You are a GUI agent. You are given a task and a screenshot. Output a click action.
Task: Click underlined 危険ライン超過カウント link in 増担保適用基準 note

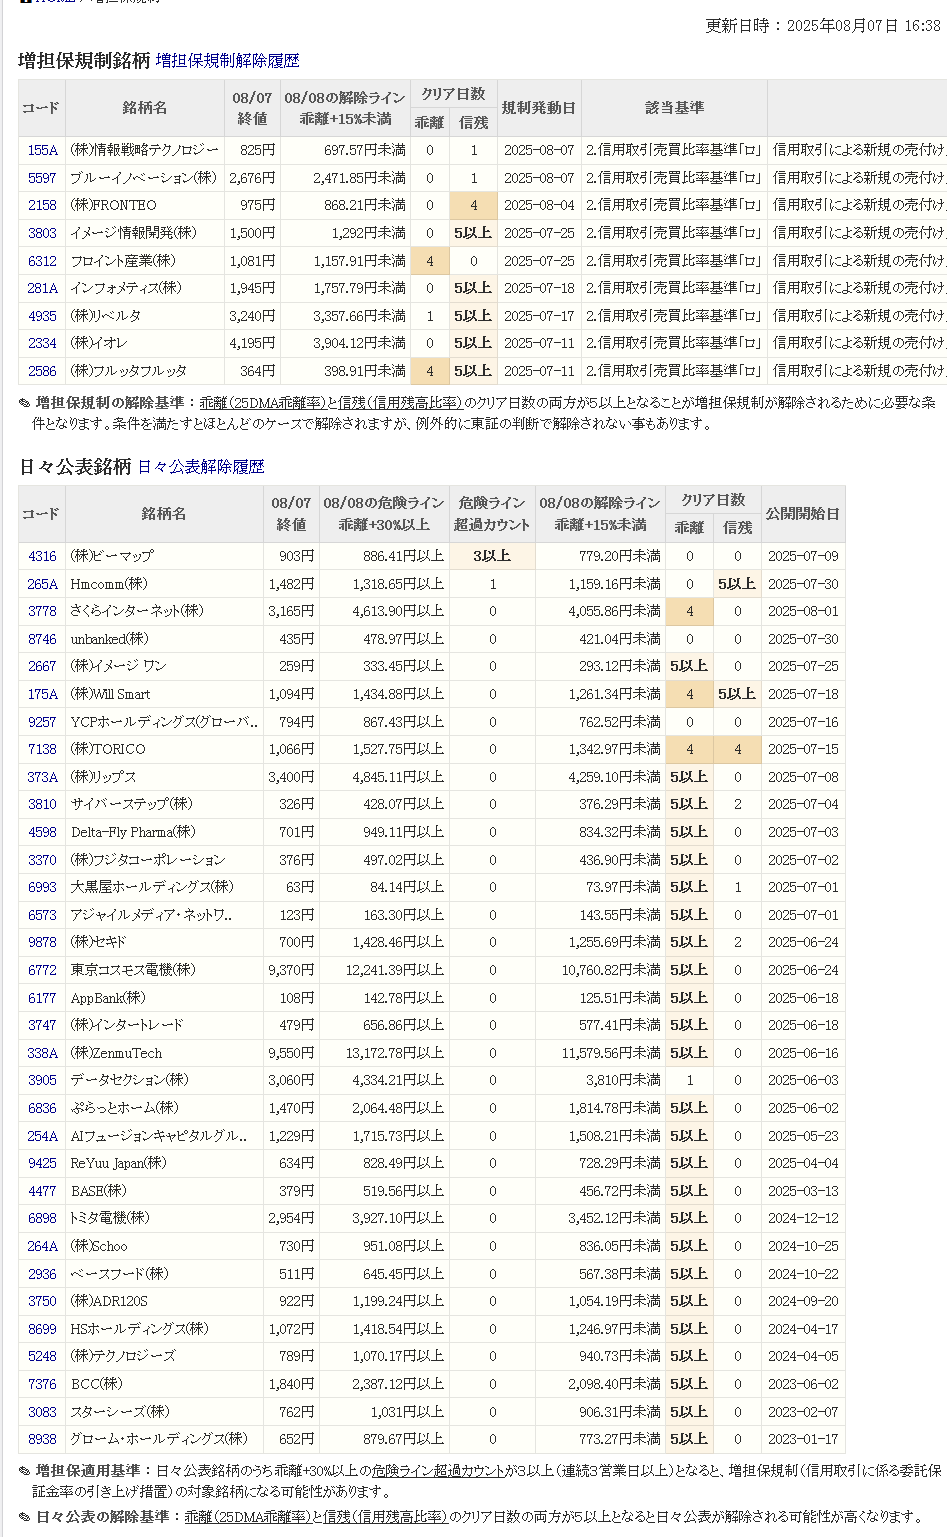[x=438, y=1471]
